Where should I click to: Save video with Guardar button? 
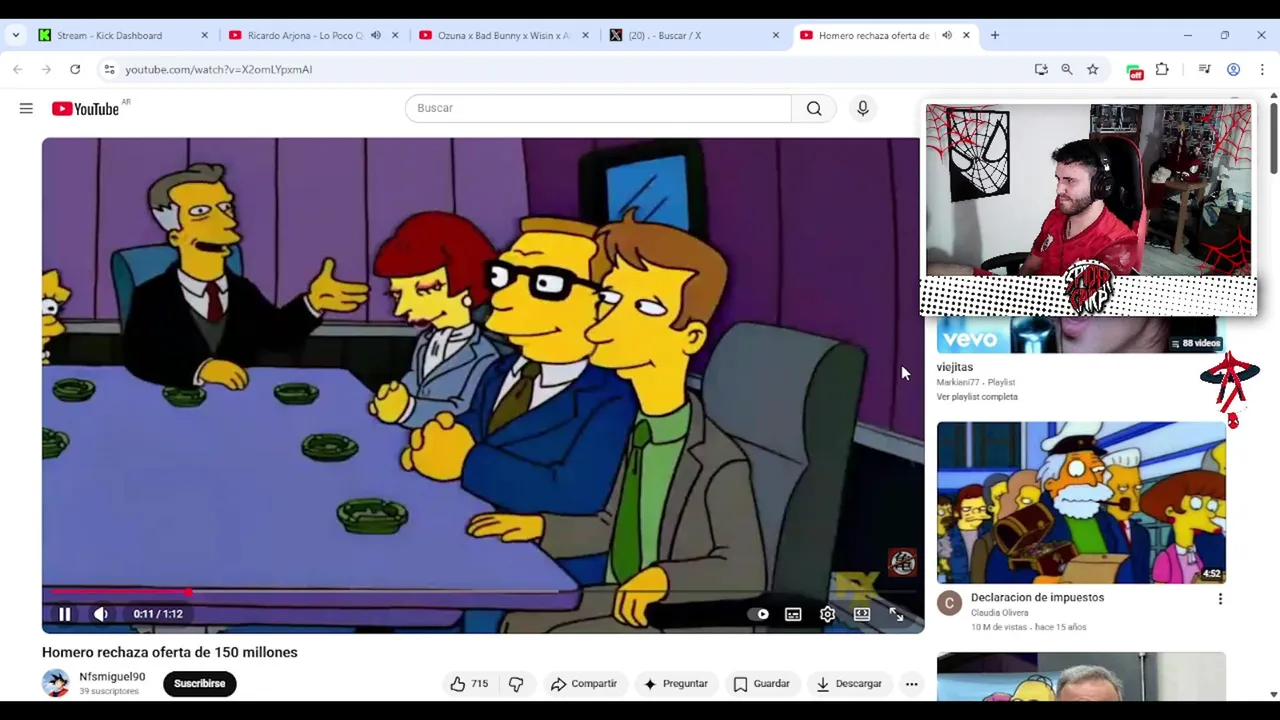pos(761,684)
